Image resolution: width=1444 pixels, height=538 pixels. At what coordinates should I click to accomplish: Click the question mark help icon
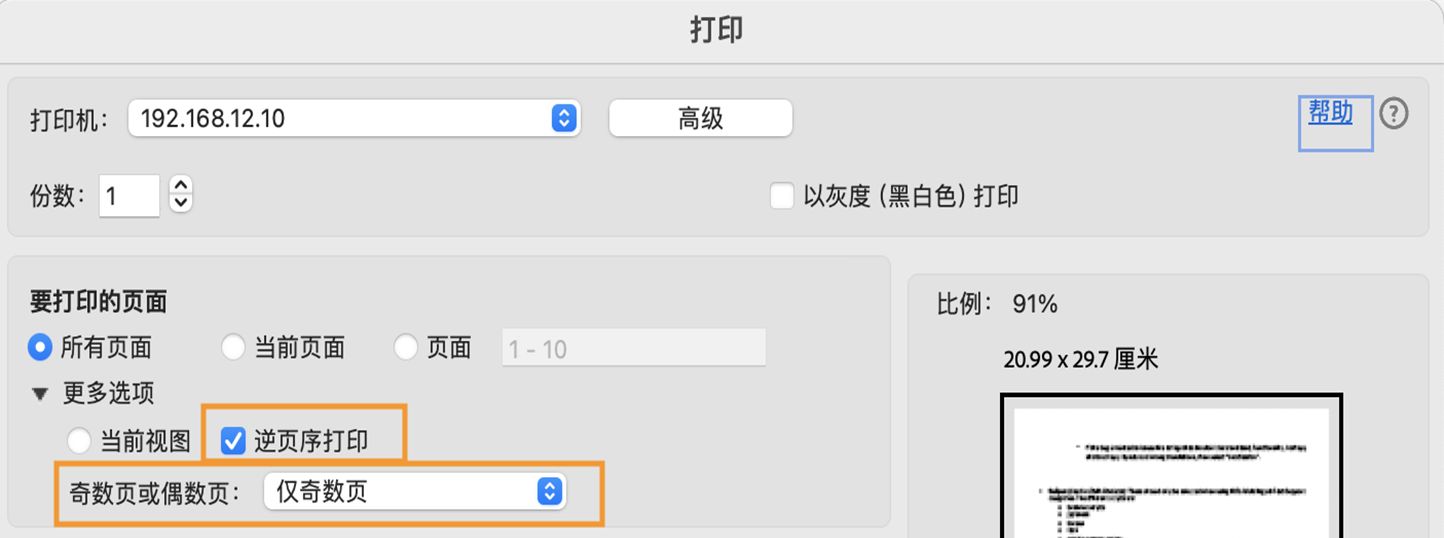[1393, 115]
